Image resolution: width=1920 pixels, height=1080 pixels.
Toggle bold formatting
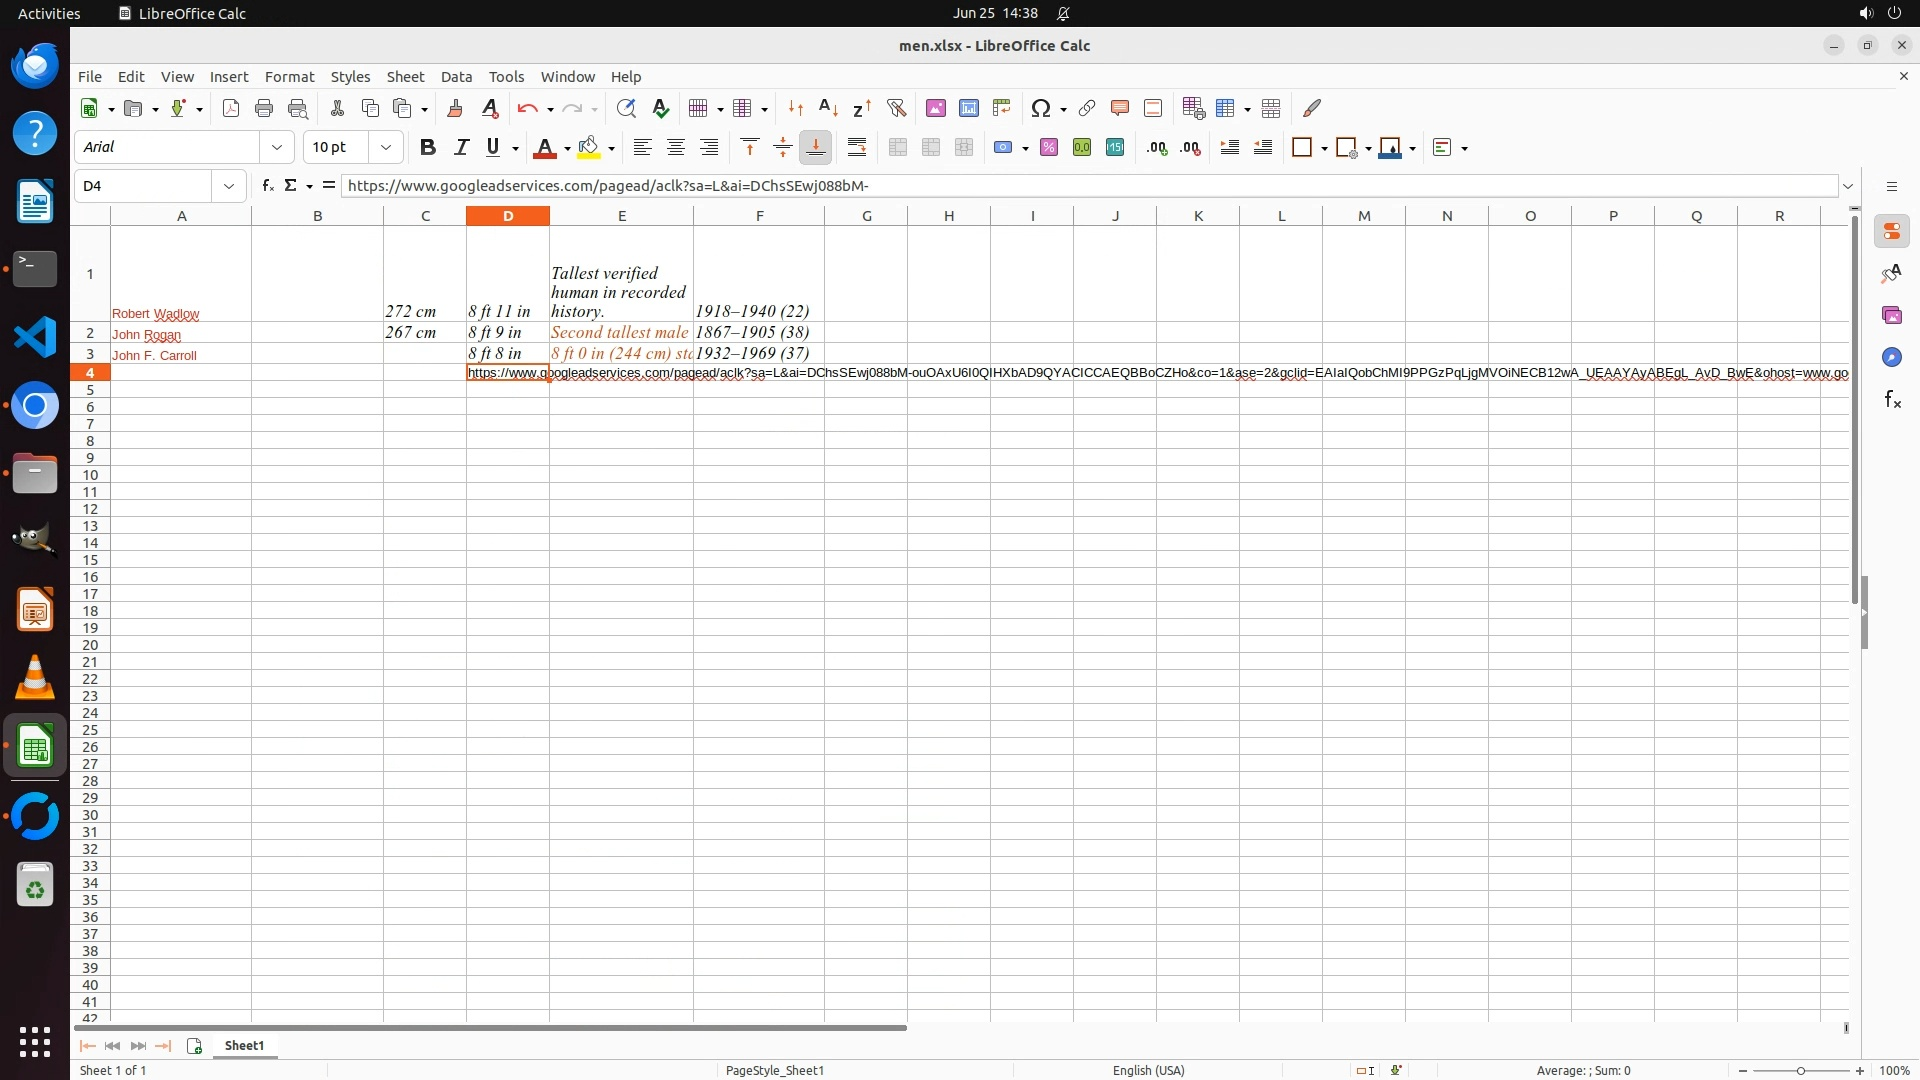point(428,148)
